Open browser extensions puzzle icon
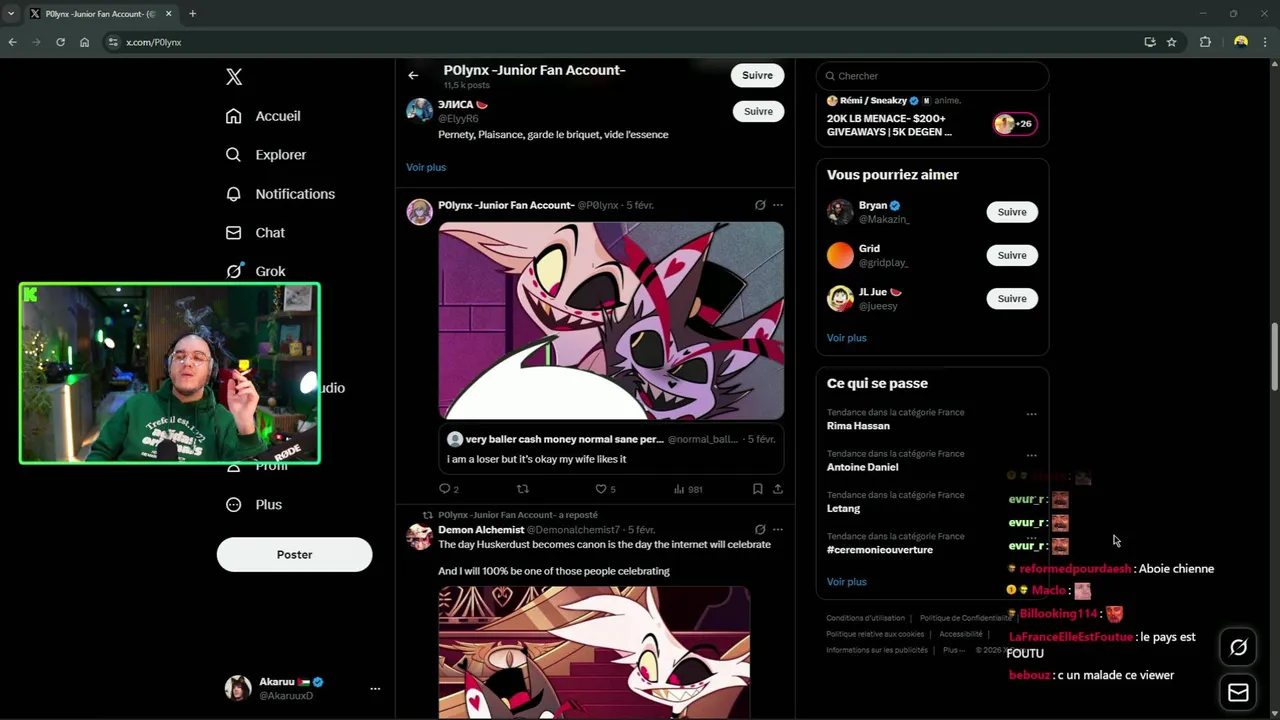 point(1205,42)
